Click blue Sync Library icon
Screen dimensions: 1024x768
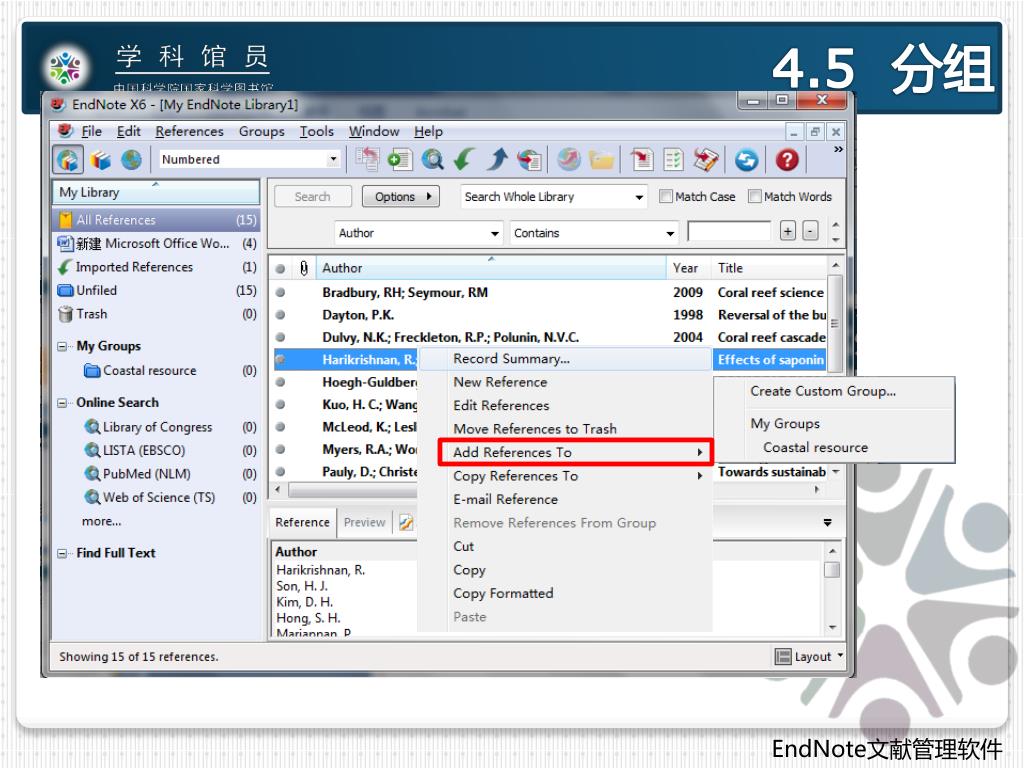[x=746, y=160]
